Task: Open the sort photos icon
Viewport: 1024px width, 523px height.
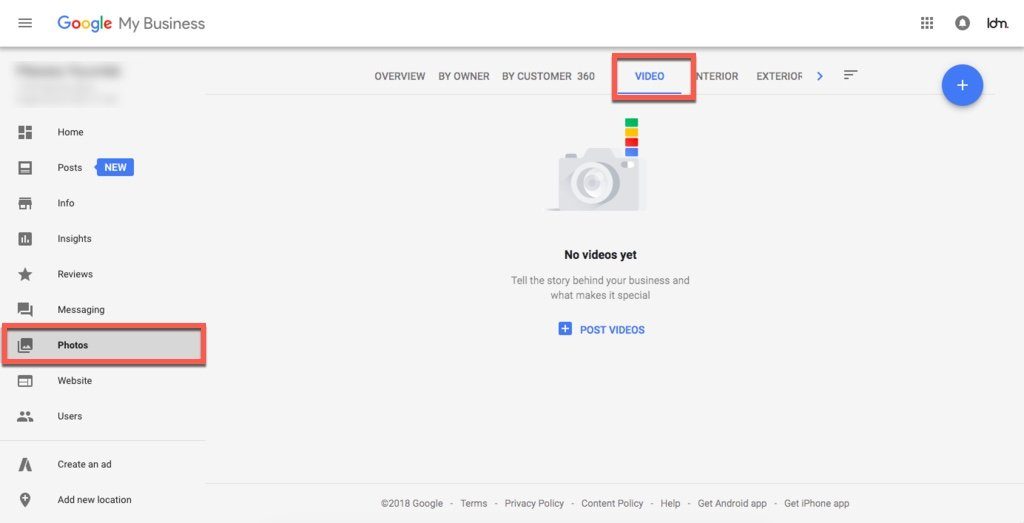Action: tap(850, 75)
